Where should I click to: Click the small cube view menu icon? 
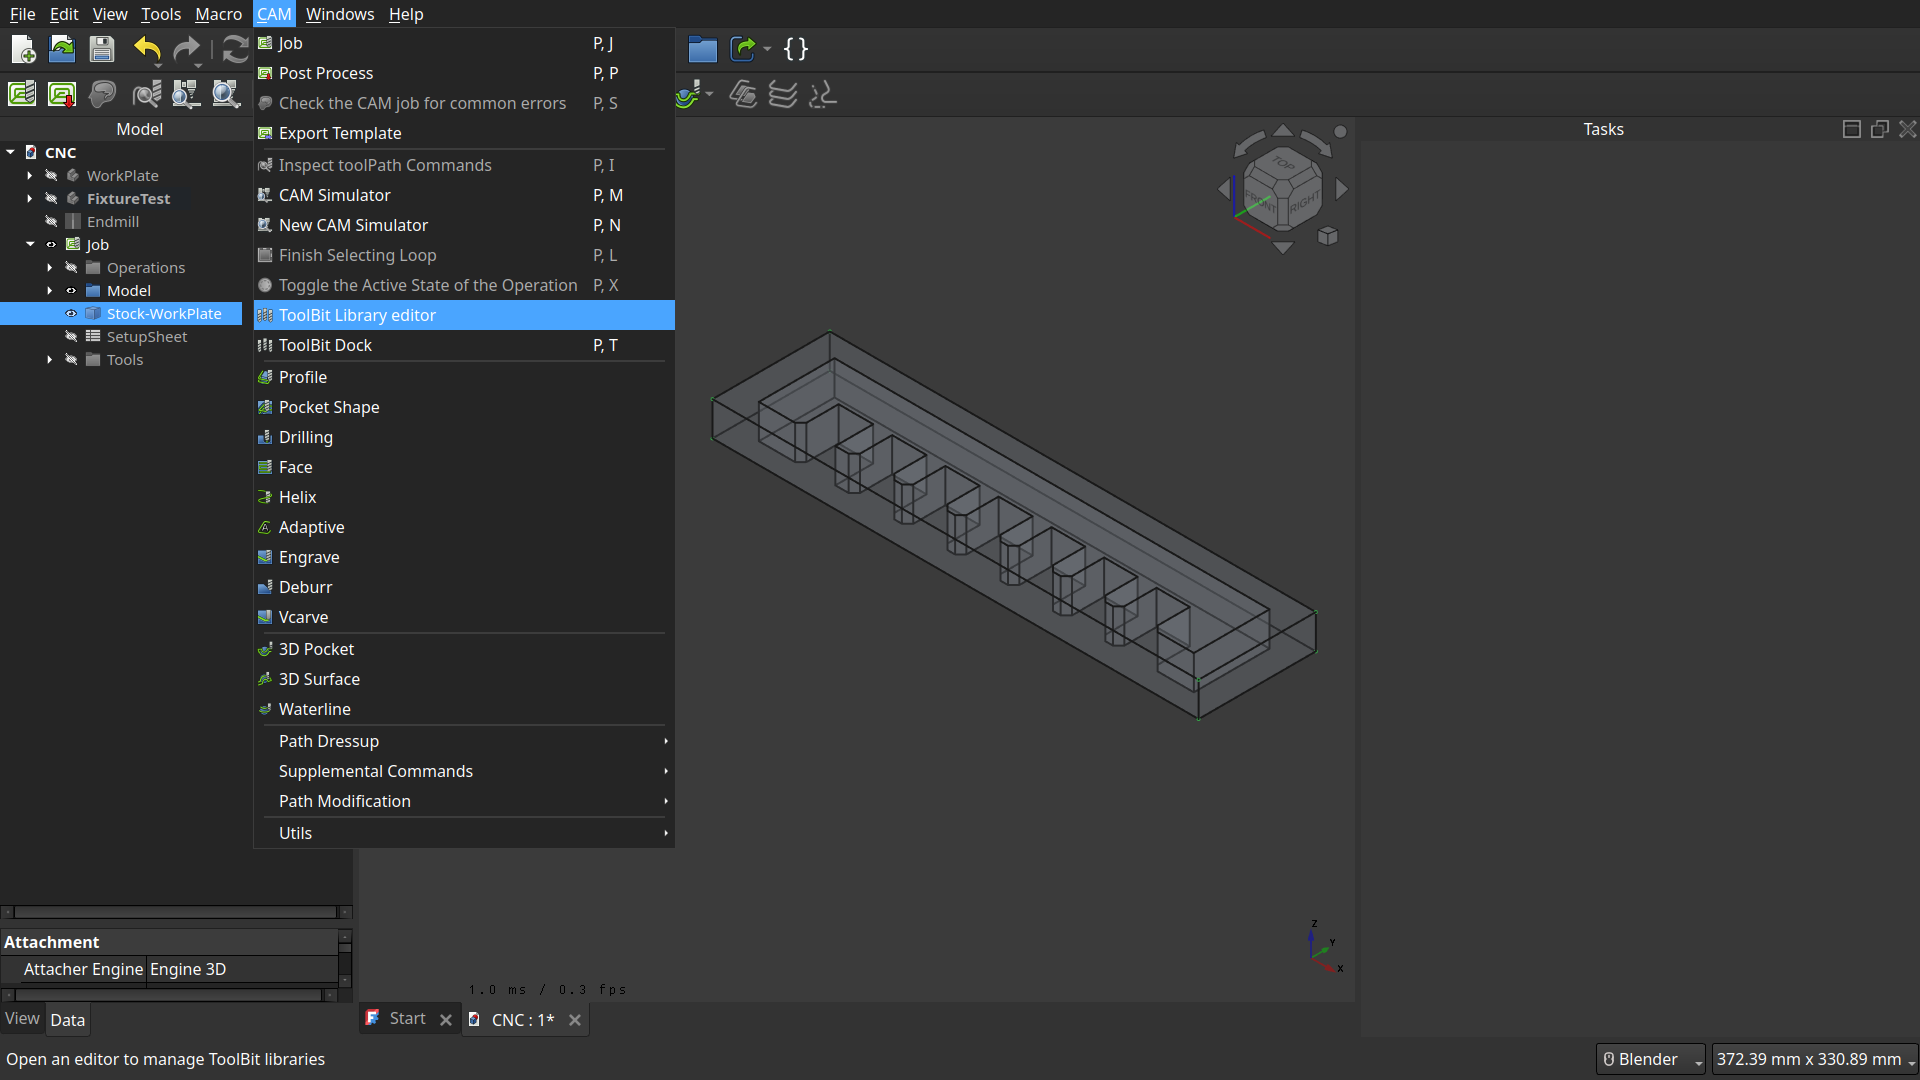click(1327, 236)
